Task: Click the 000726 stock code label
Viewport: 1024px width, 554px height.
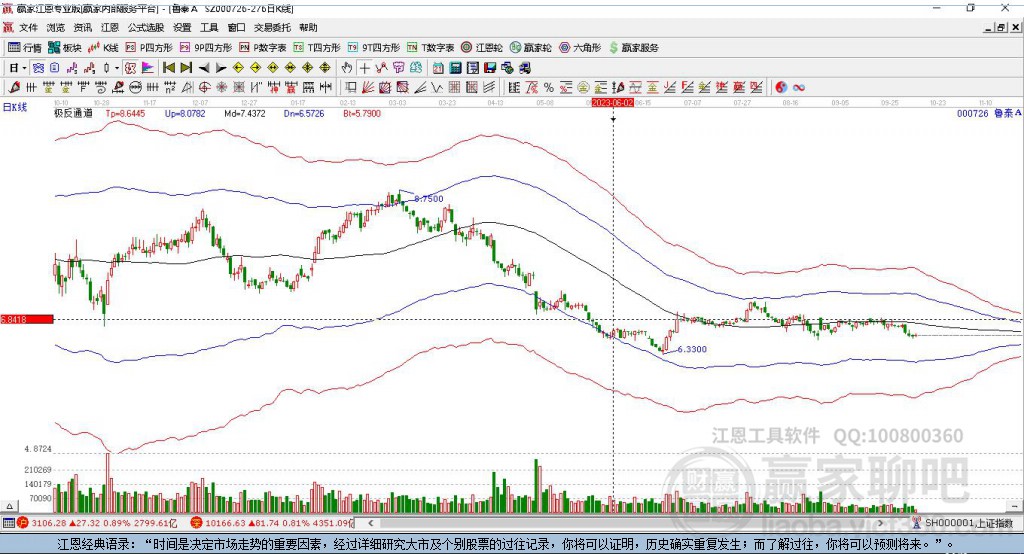Action: click(x=972, y=114)
